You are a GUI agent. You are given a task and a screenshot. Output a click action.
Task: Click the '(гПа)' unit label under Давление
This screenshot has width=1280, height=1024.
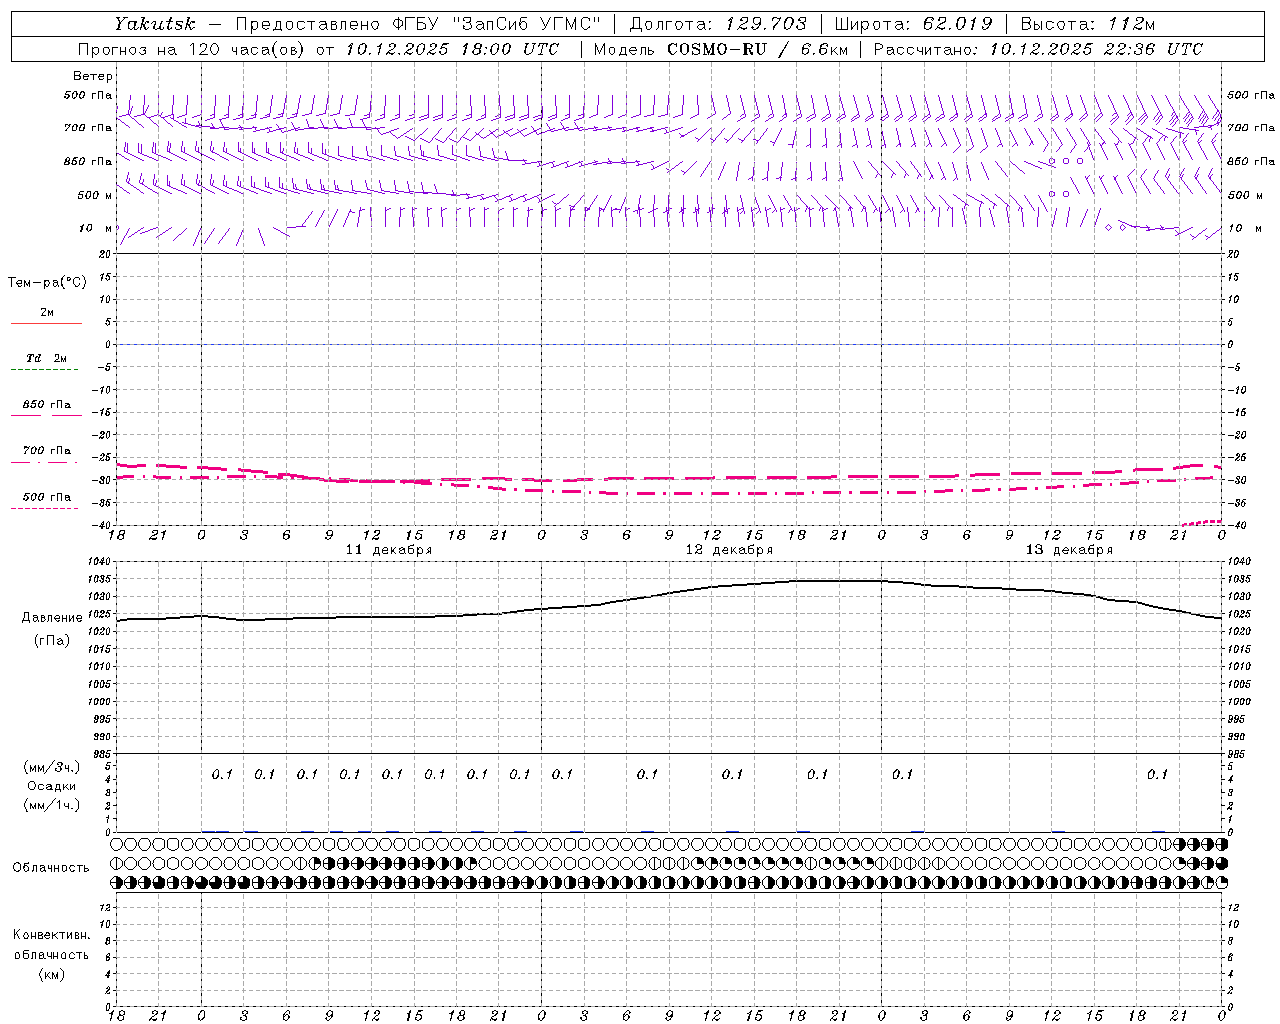(52, 640)
